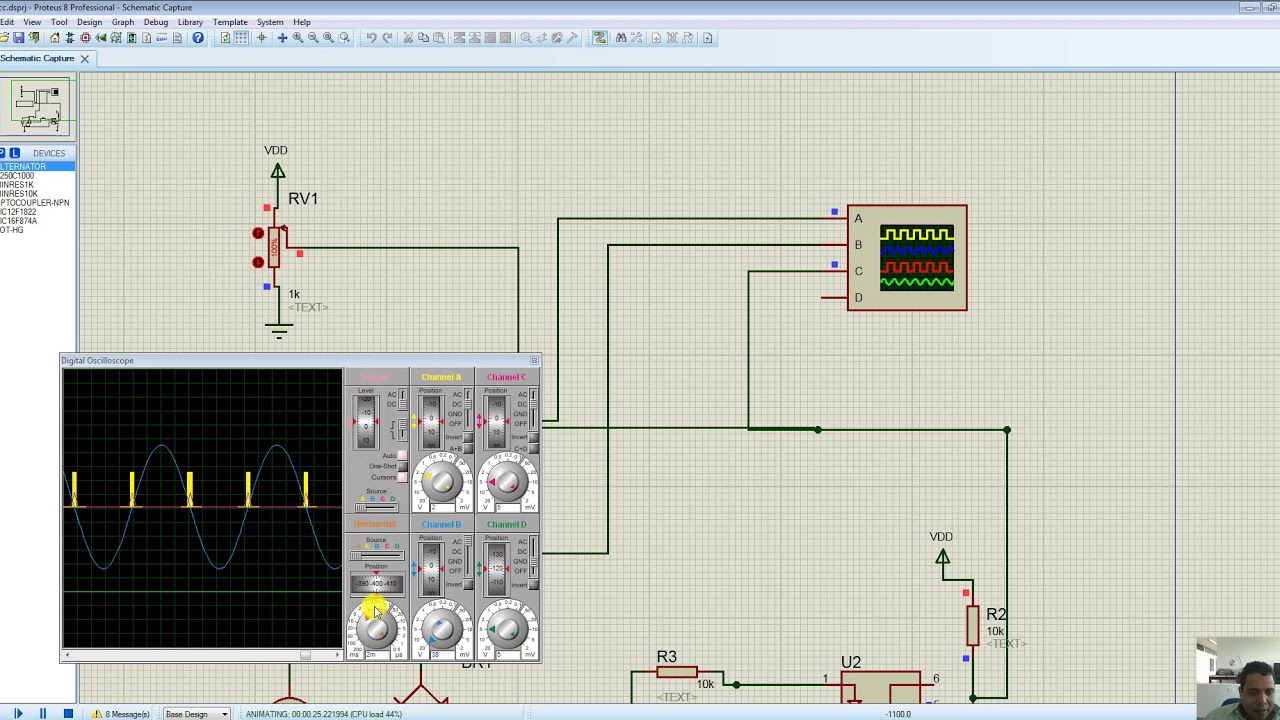Click the library 'L' button
This screenshot has height=720, width=1280.
click(15, 153)
